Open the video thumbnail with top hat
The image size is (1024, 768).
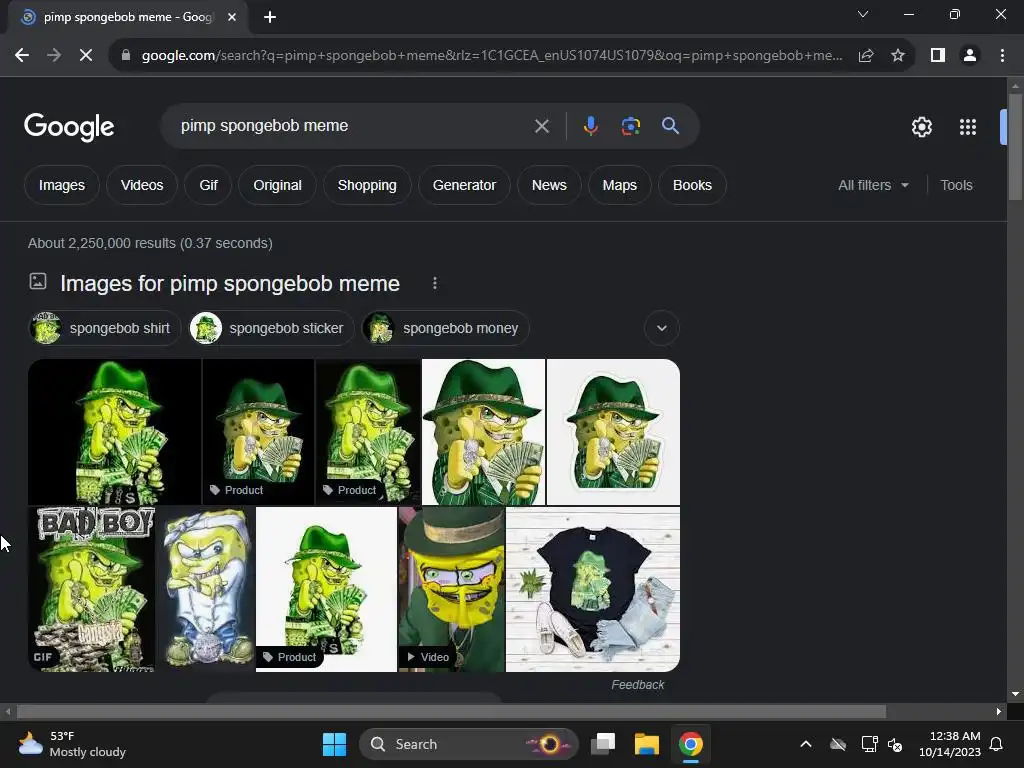pyautogui.click(x=451, y=589)
